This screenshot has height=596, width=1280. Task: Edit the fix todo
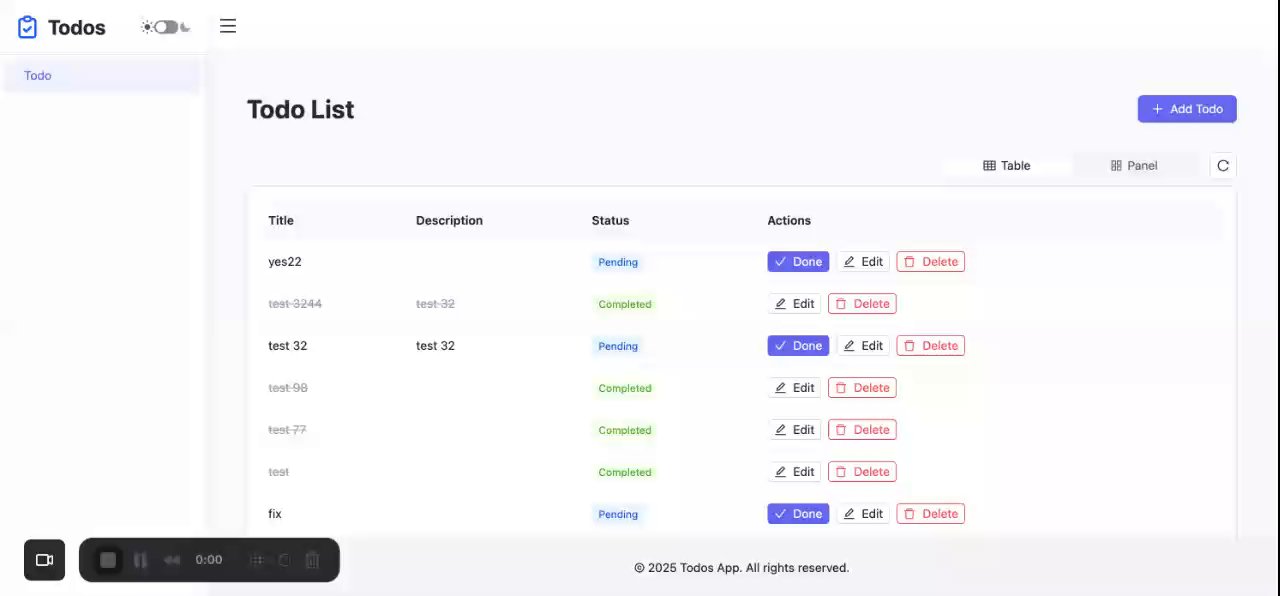[x=863, y=514]
